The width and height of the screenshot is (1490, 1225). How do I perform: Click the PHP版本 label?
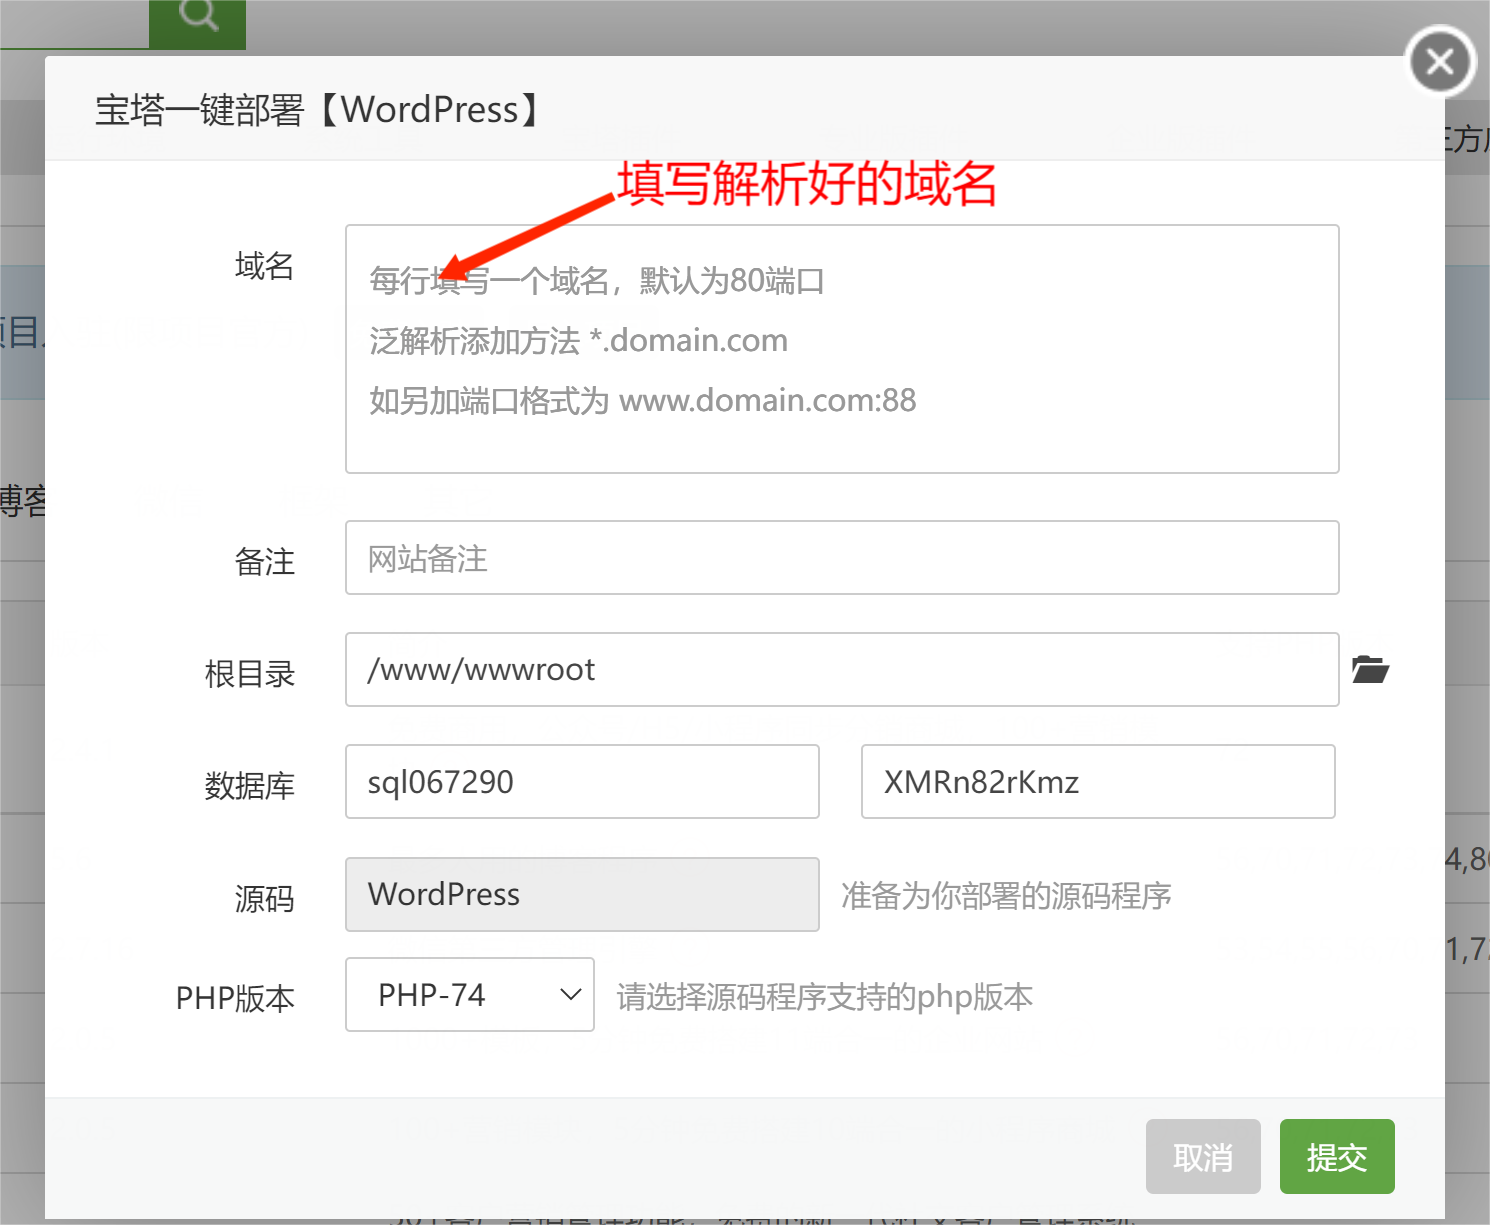pos(235,998)
